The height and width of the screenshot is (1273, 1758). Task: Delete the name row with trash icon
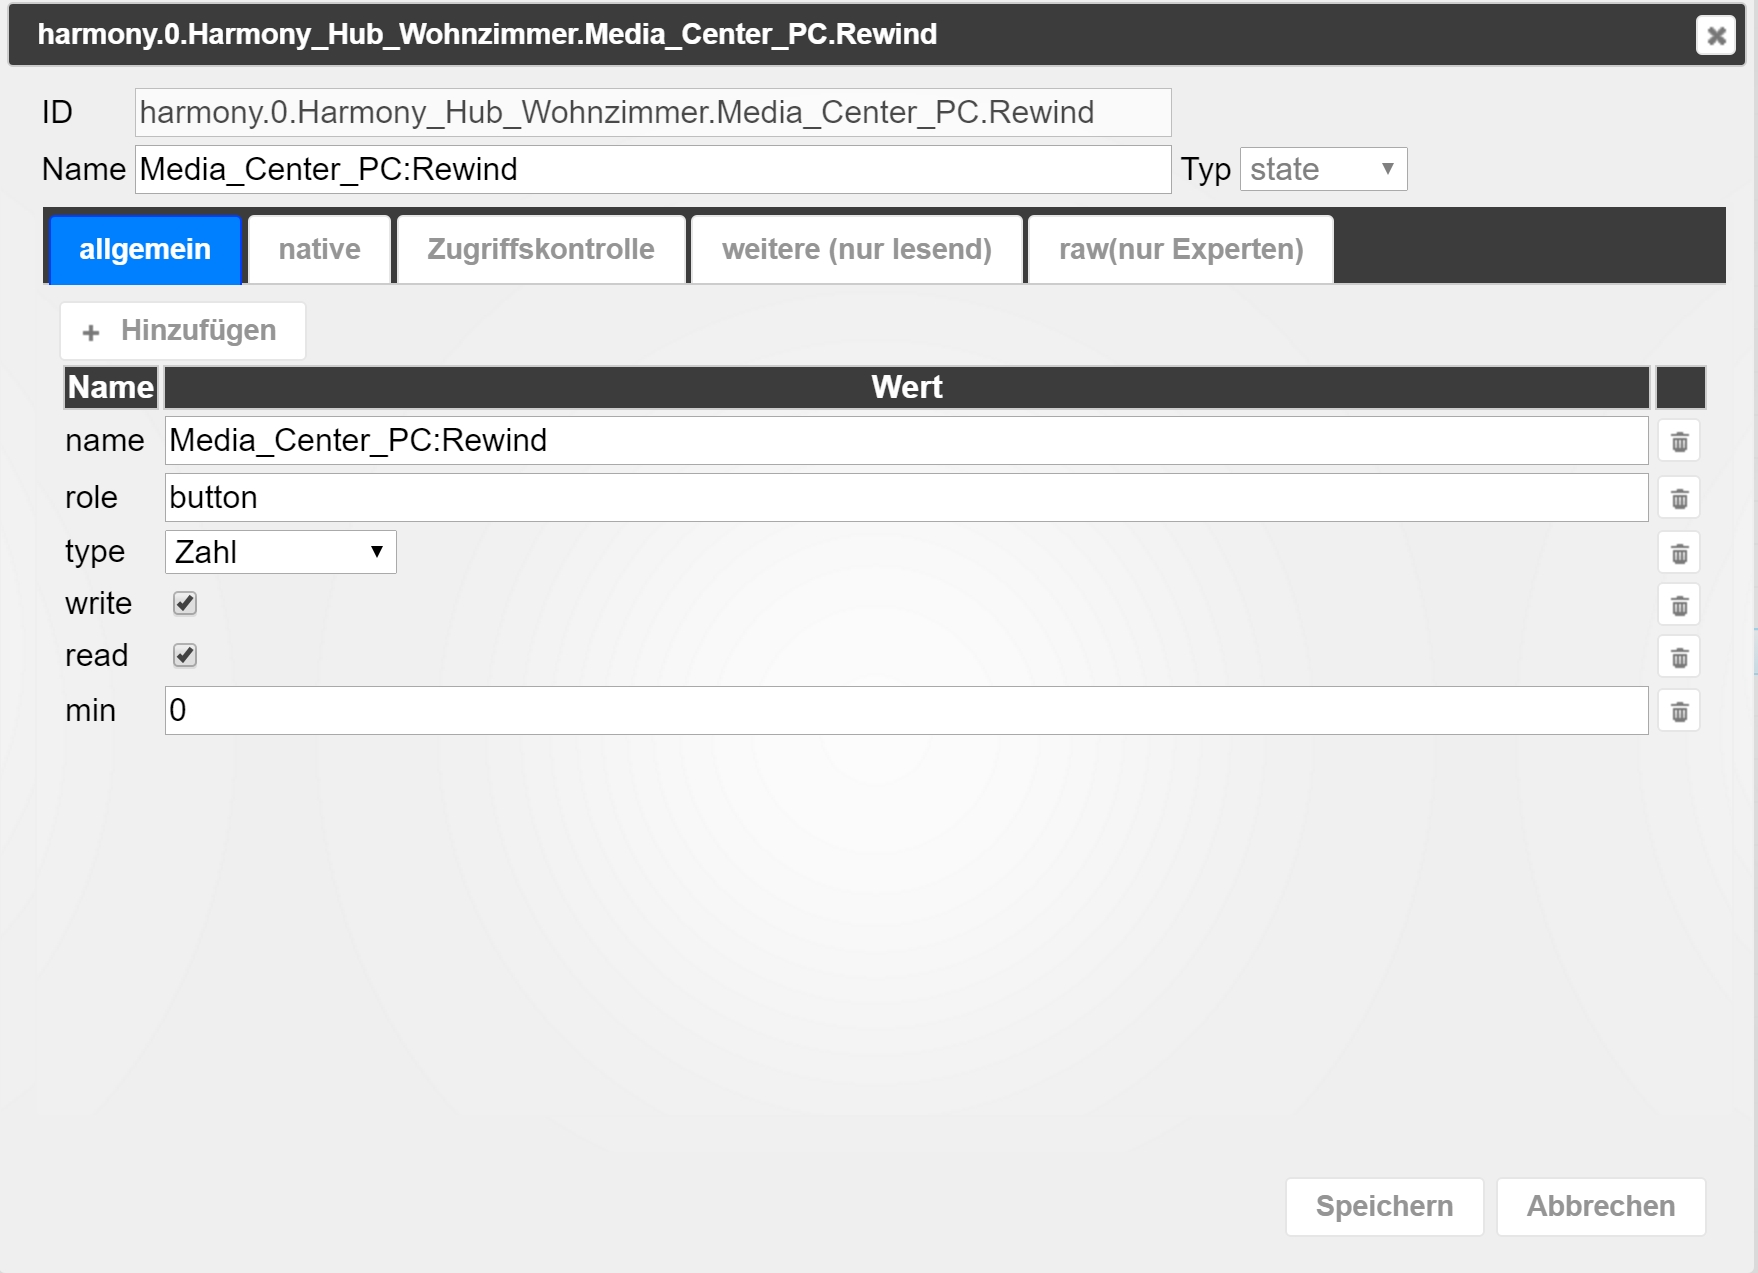coord(1679,441)
